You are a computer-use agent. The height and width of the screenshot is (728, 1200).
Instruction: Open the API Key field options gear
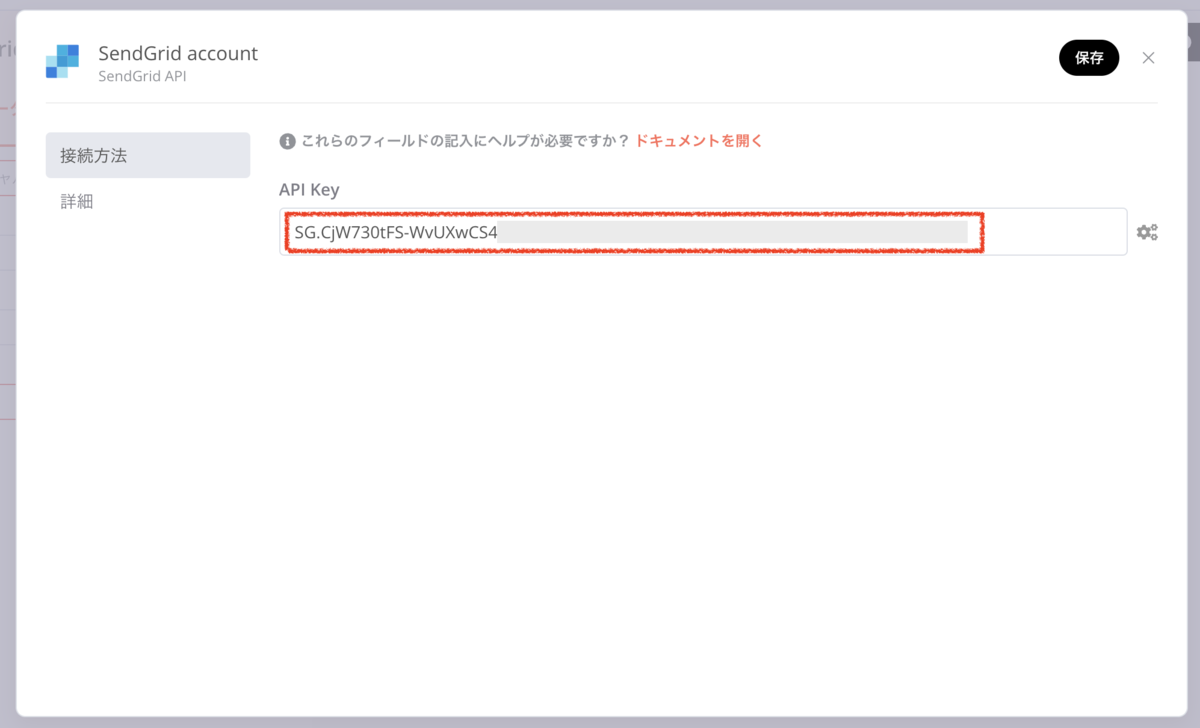pyautogui.click(x=1147, y=232)
